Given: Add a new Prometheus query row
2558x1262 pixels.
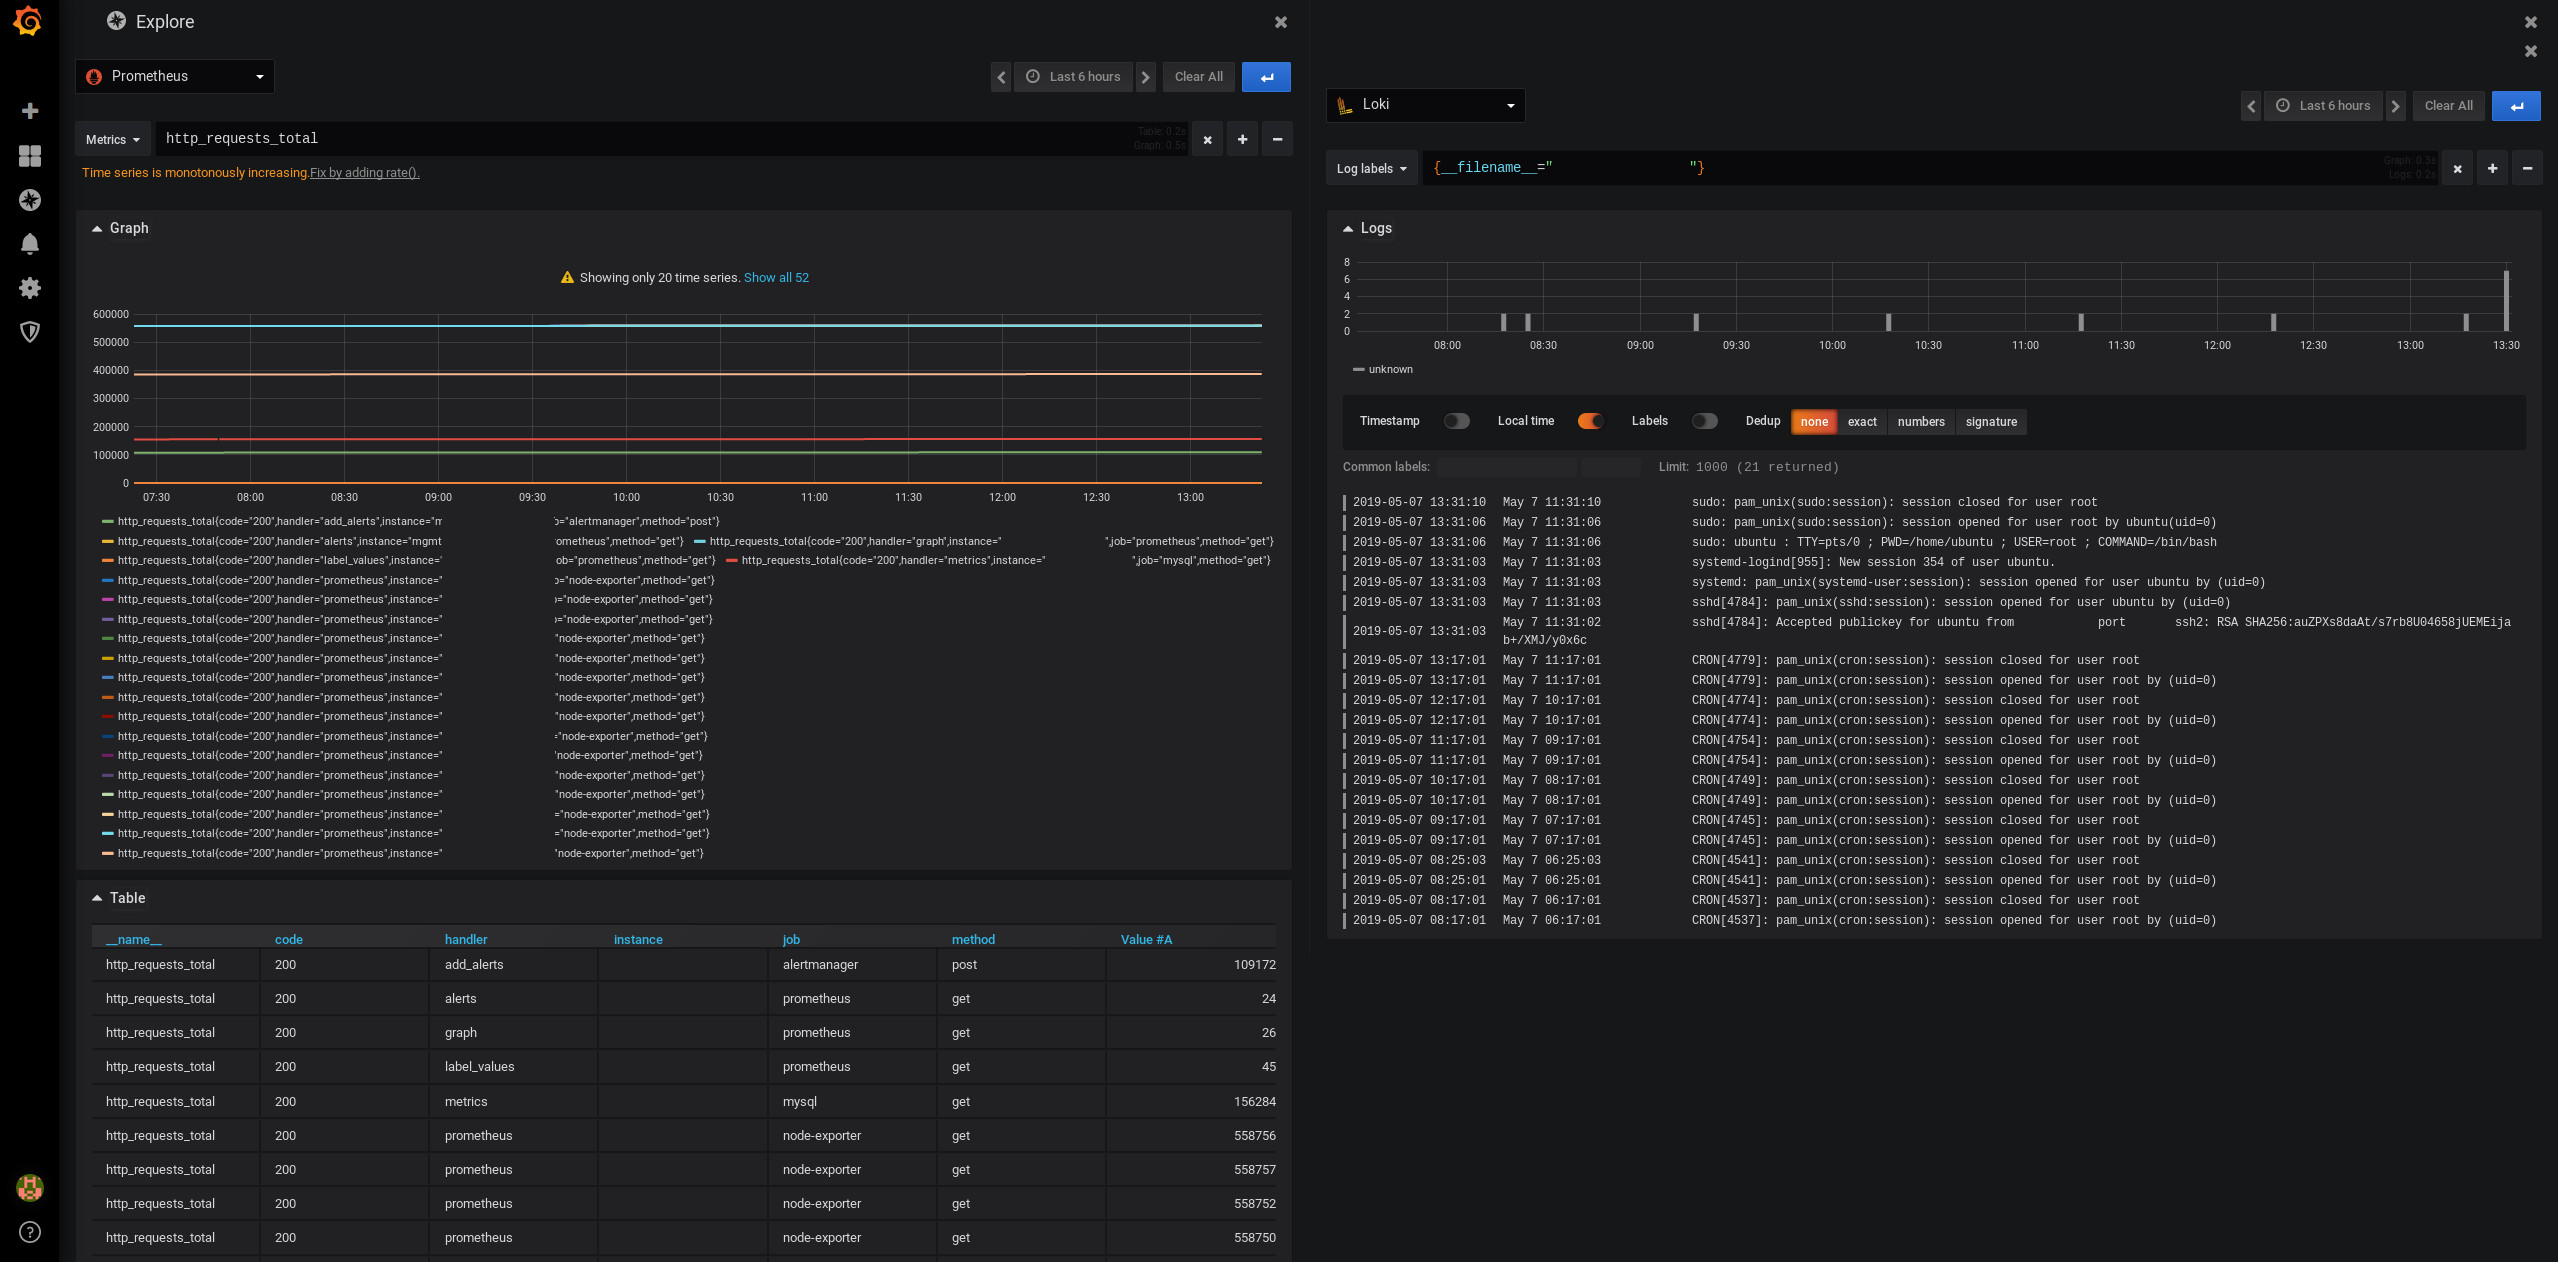Looking at the screenshot, I should 1242,139.
